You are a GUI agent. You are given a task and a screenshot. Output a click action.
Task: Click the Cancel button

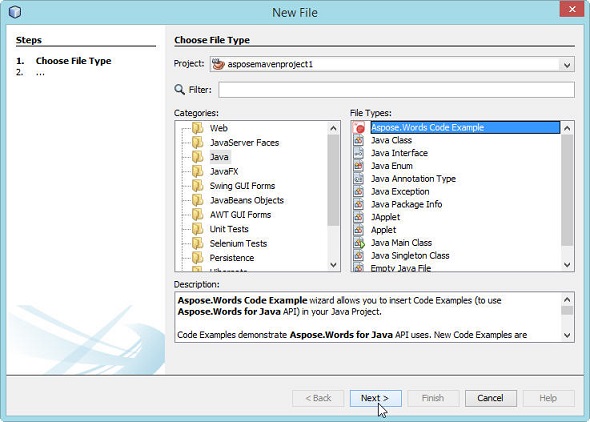pyautogui.click(x=491, y=398)
